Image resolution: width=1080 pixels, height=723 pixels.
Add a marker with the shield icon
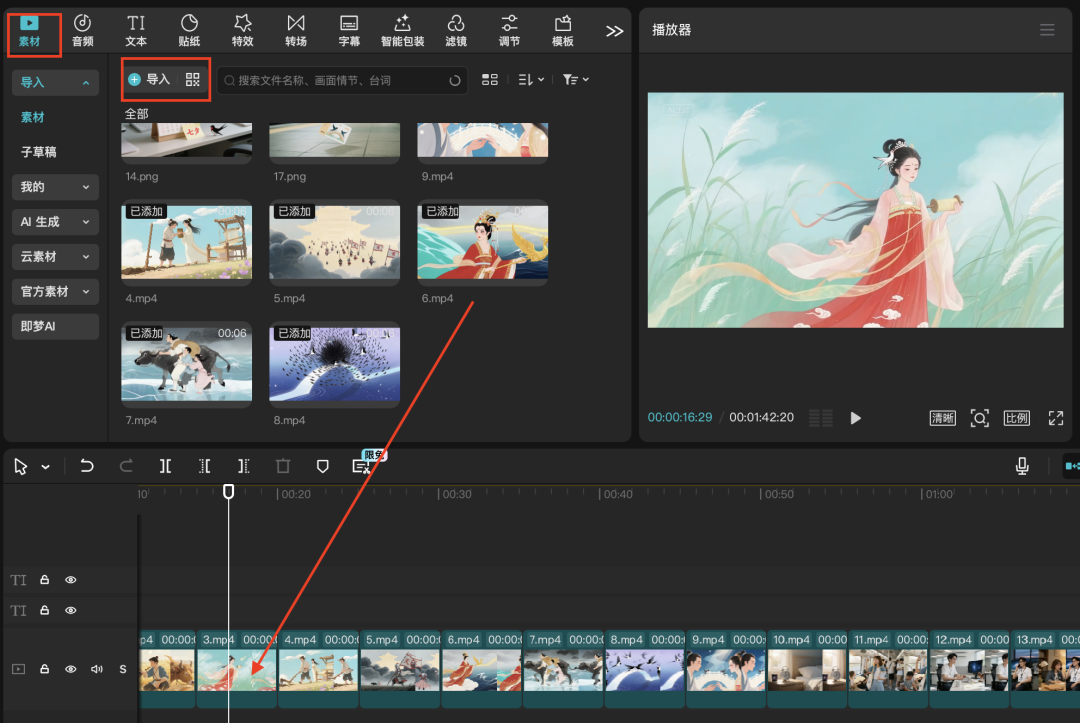pos(322,466)
